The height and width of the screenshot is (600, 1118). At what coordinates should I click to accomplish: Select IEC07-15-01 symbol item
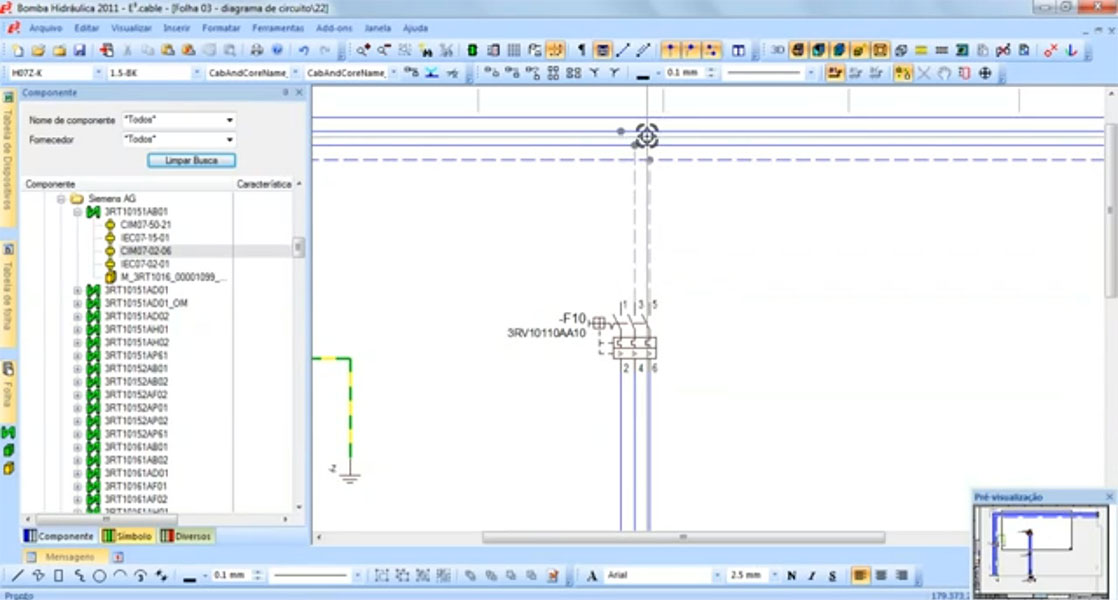(x=145, y=238)
